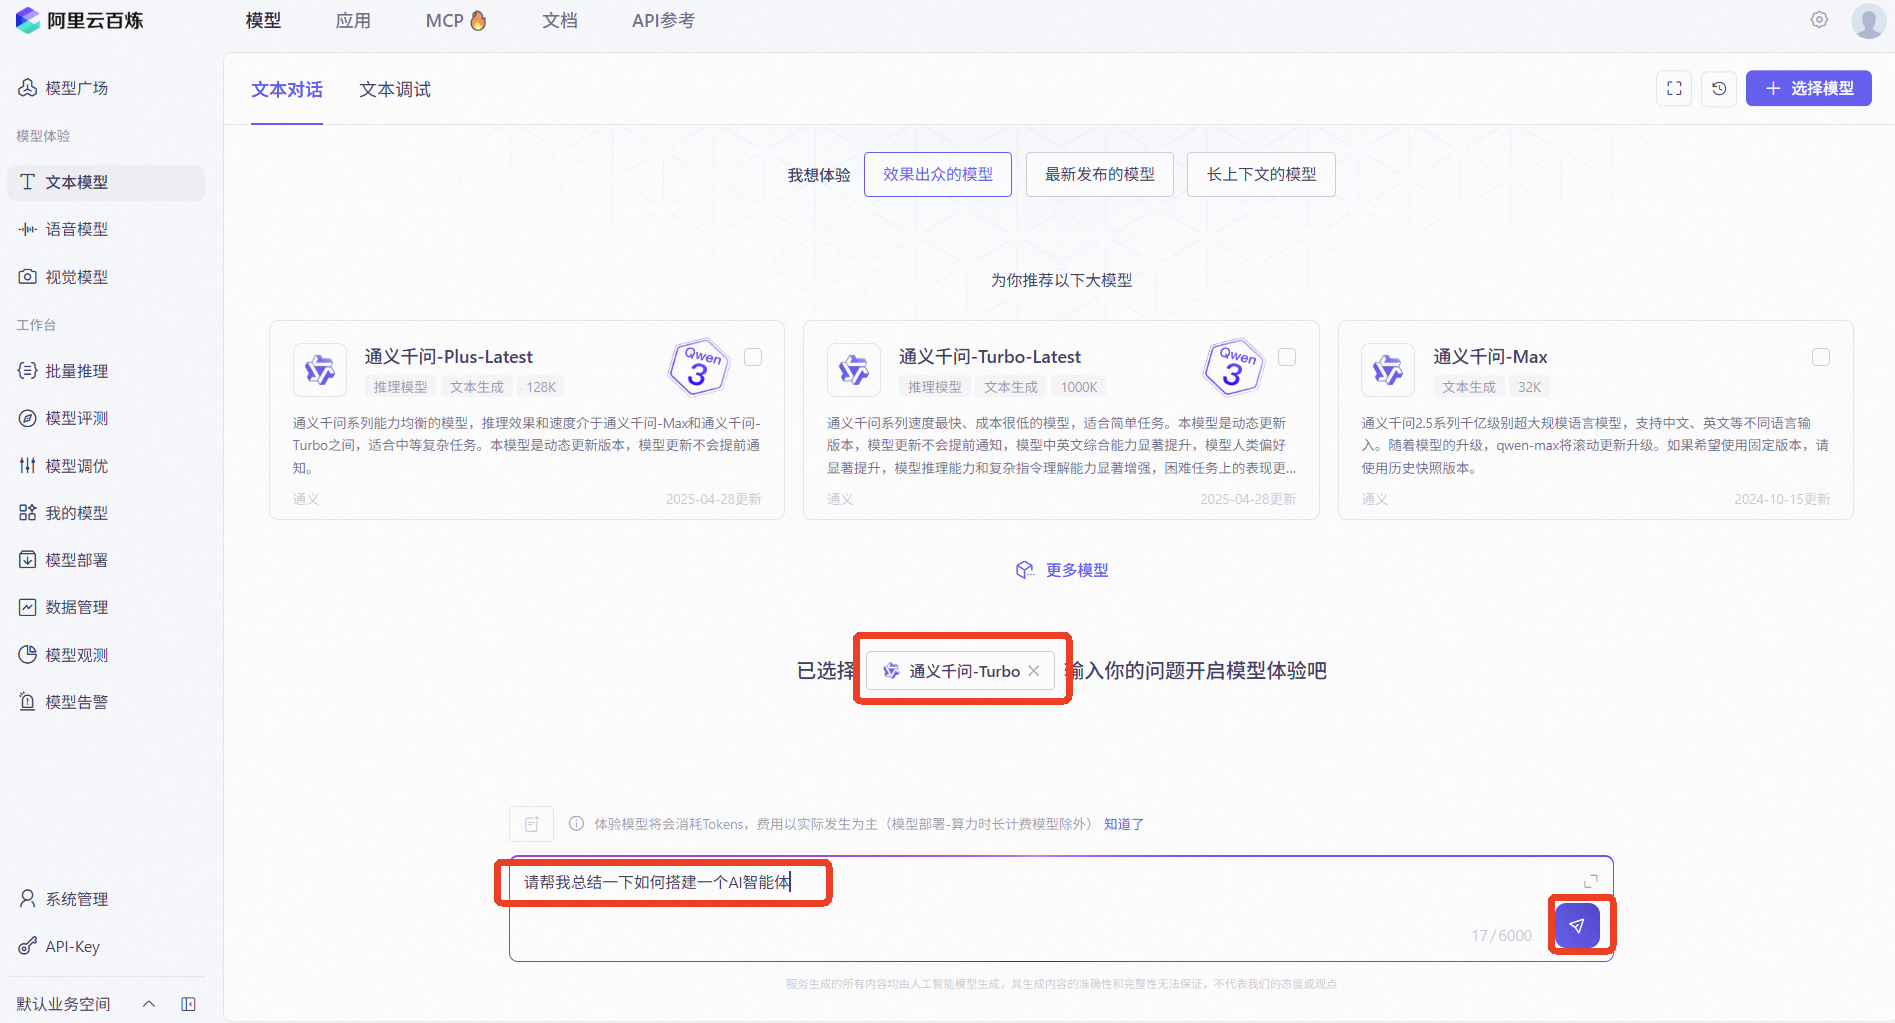Click the 通义千问-Plus-Latest model logo
Screen dimensions: 1895x1023
(320, 370)
